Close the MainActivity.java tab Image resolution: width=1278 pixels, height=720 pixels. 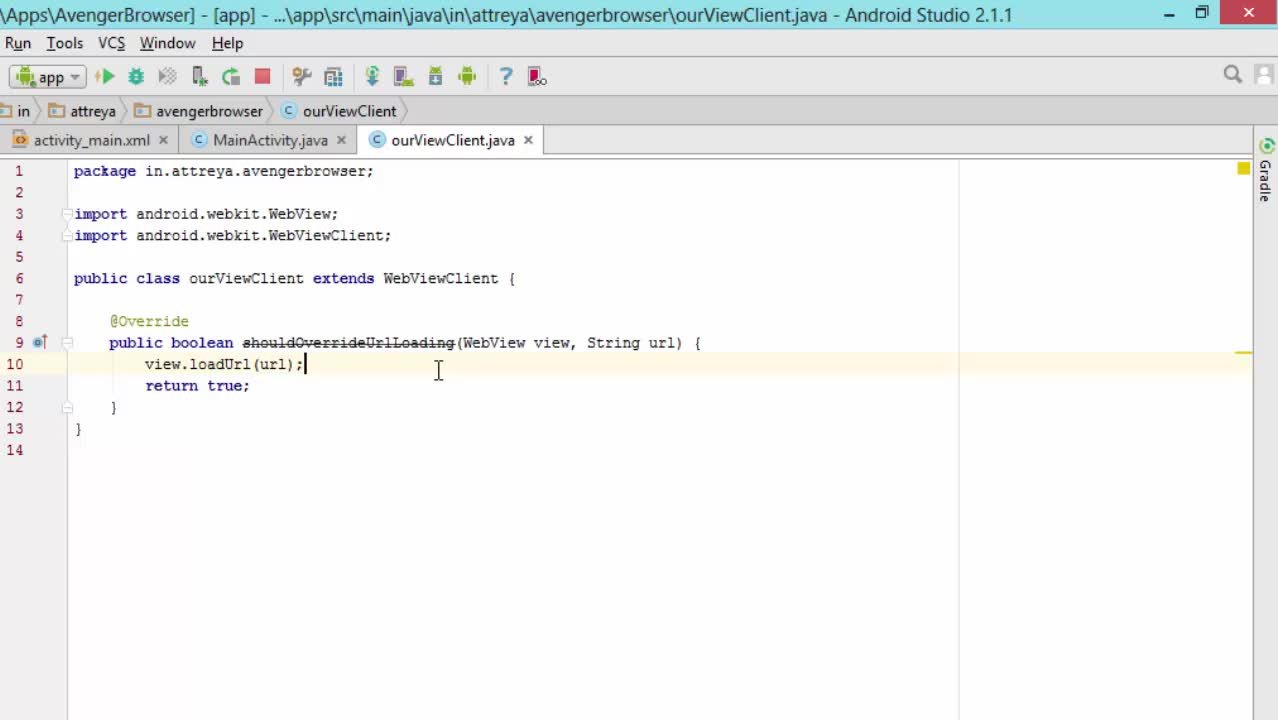coord(341,140)
